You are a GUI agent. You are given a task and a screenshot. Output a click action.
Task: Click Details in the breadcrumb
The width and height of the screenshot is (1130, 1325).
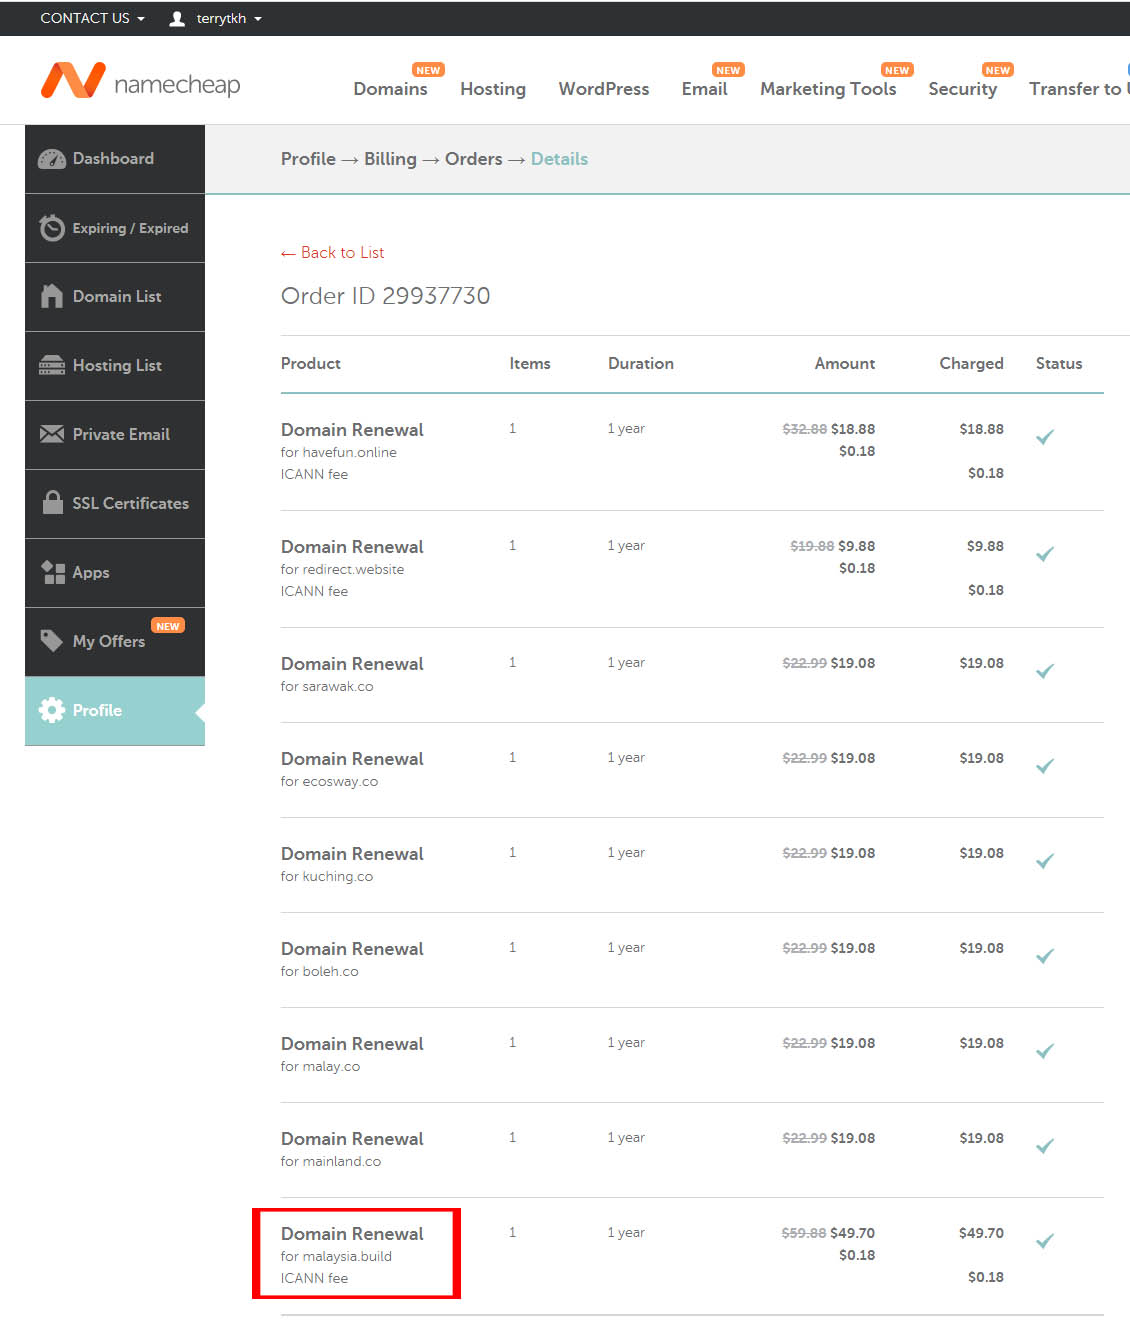(559, 159)
